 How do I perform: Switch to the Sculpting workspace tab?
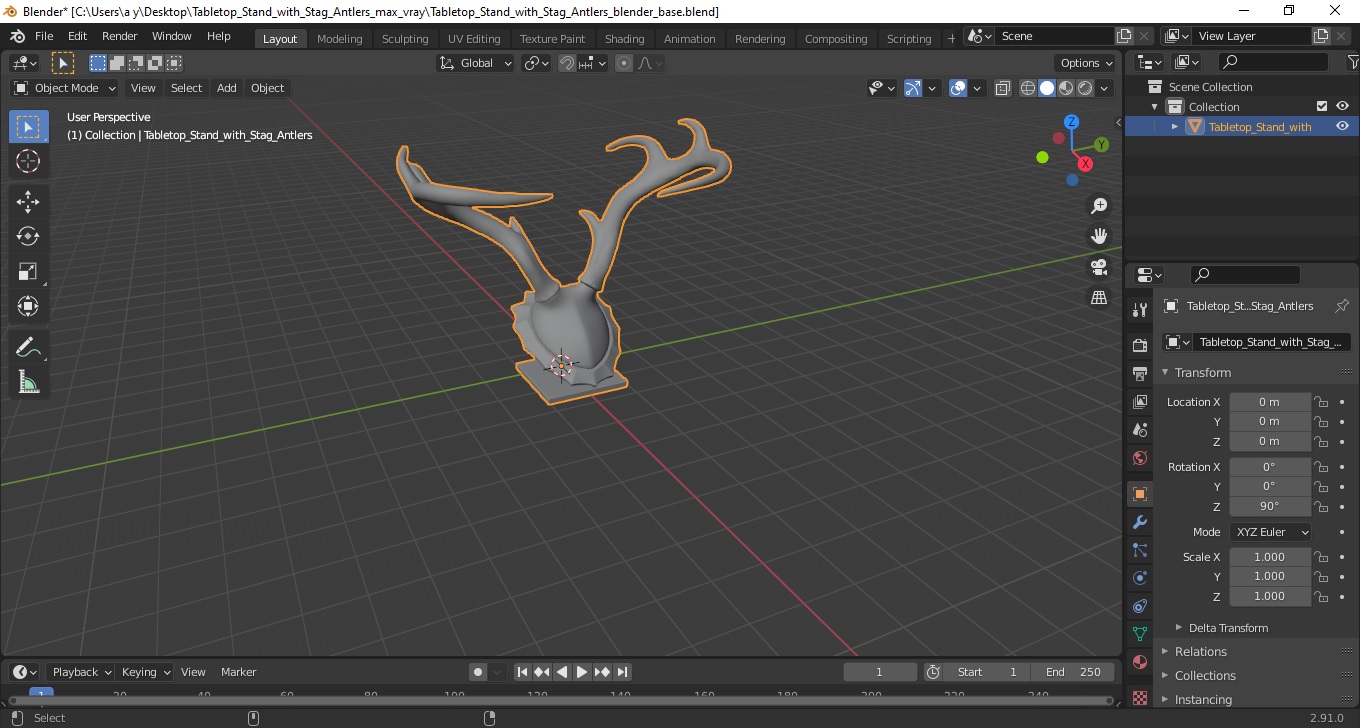[x=405, y=38]
